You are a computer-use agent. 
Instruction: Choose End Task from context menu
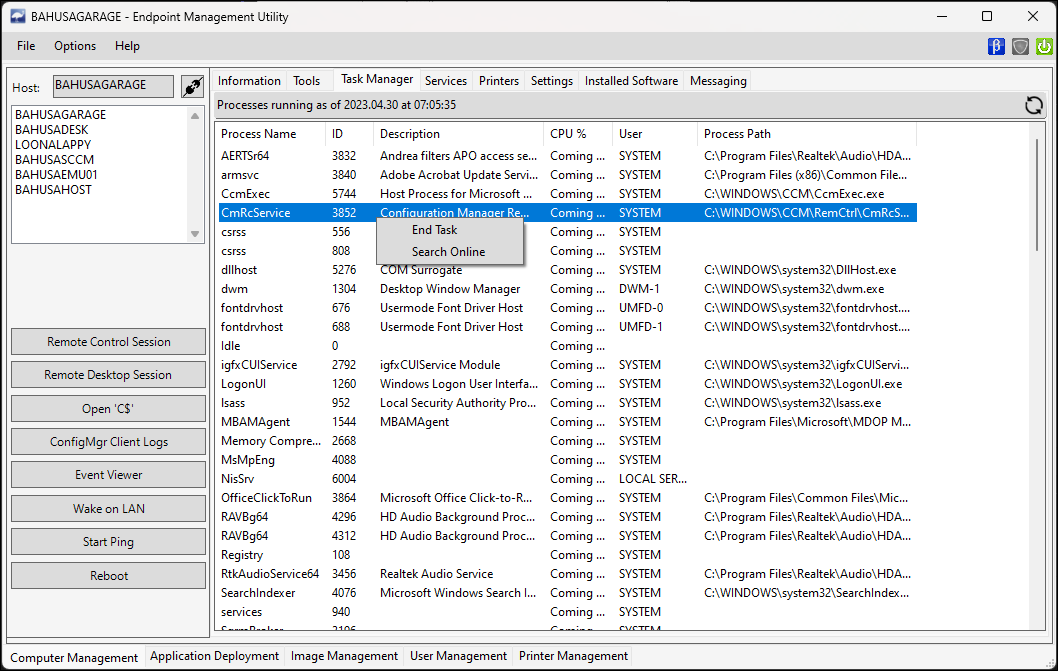pyautogui.click(x=449, y=230)
